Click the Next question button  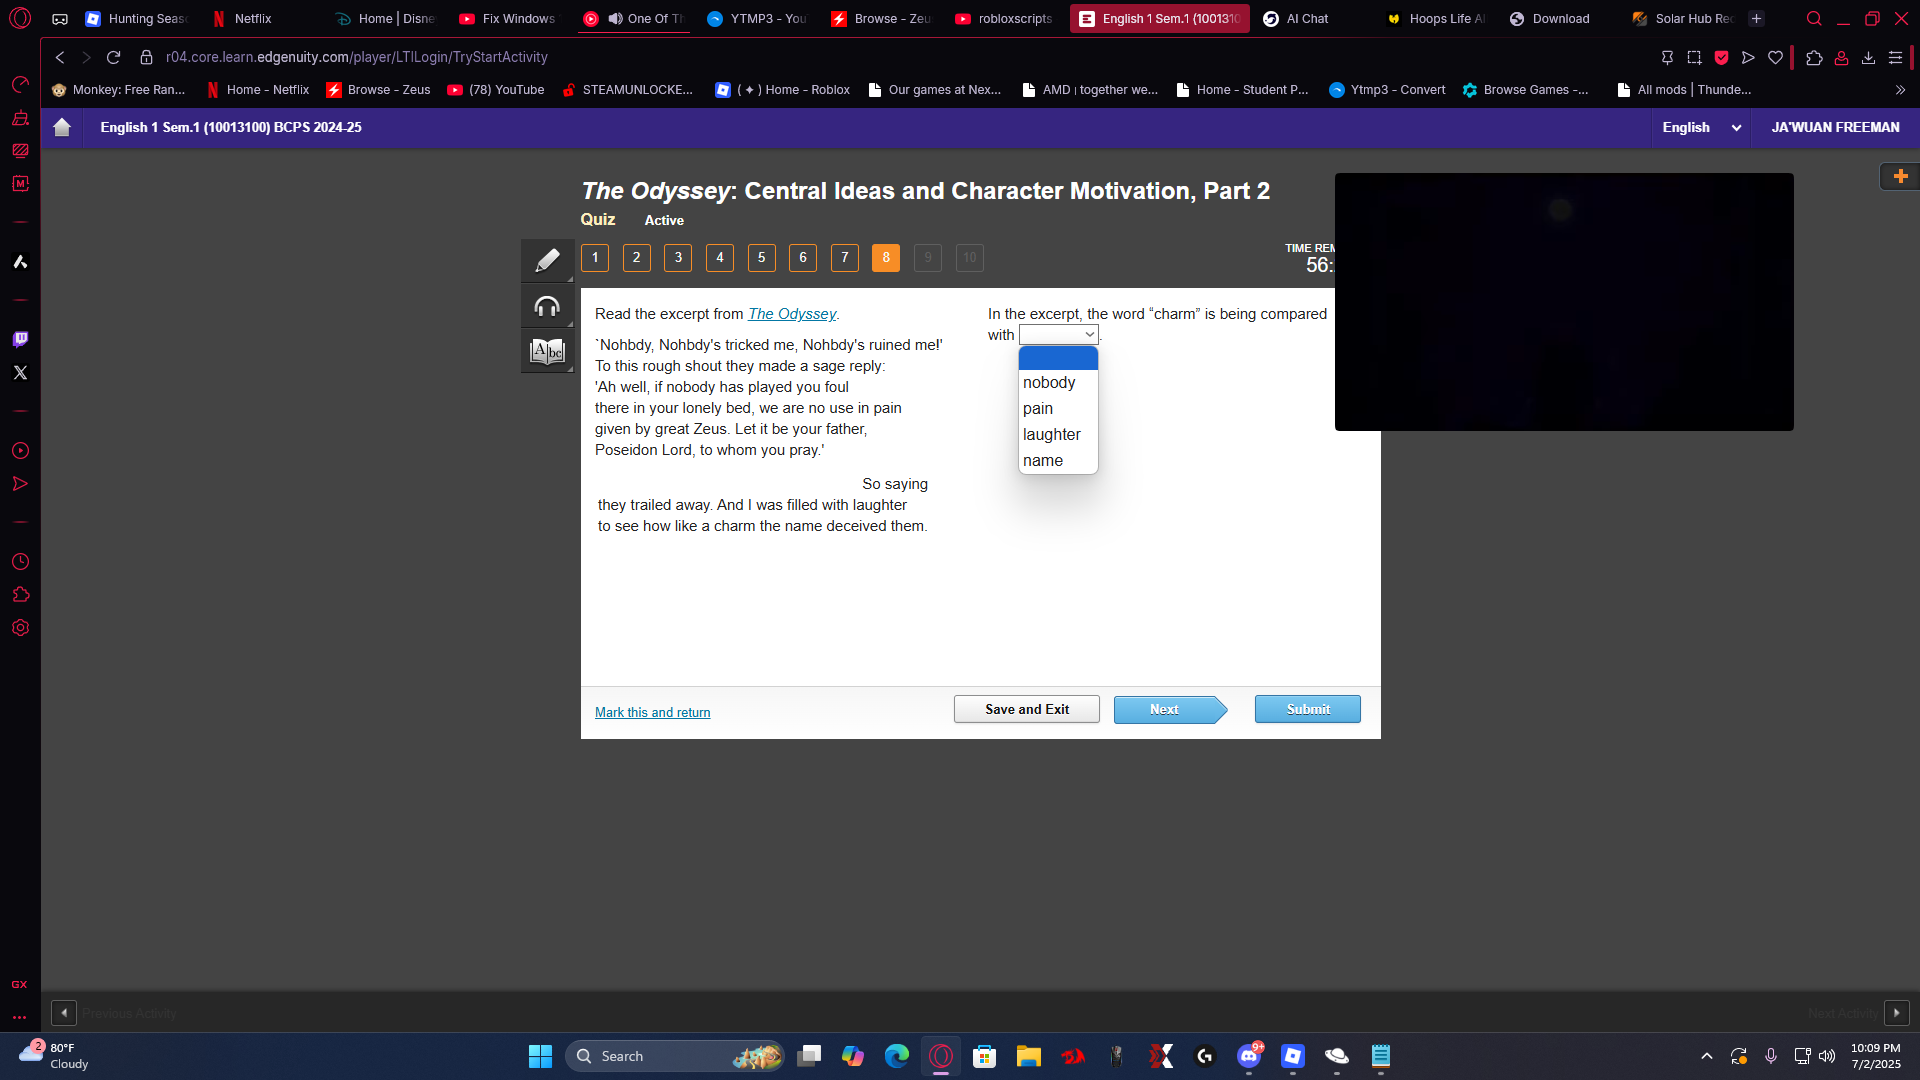point(1170,709)
